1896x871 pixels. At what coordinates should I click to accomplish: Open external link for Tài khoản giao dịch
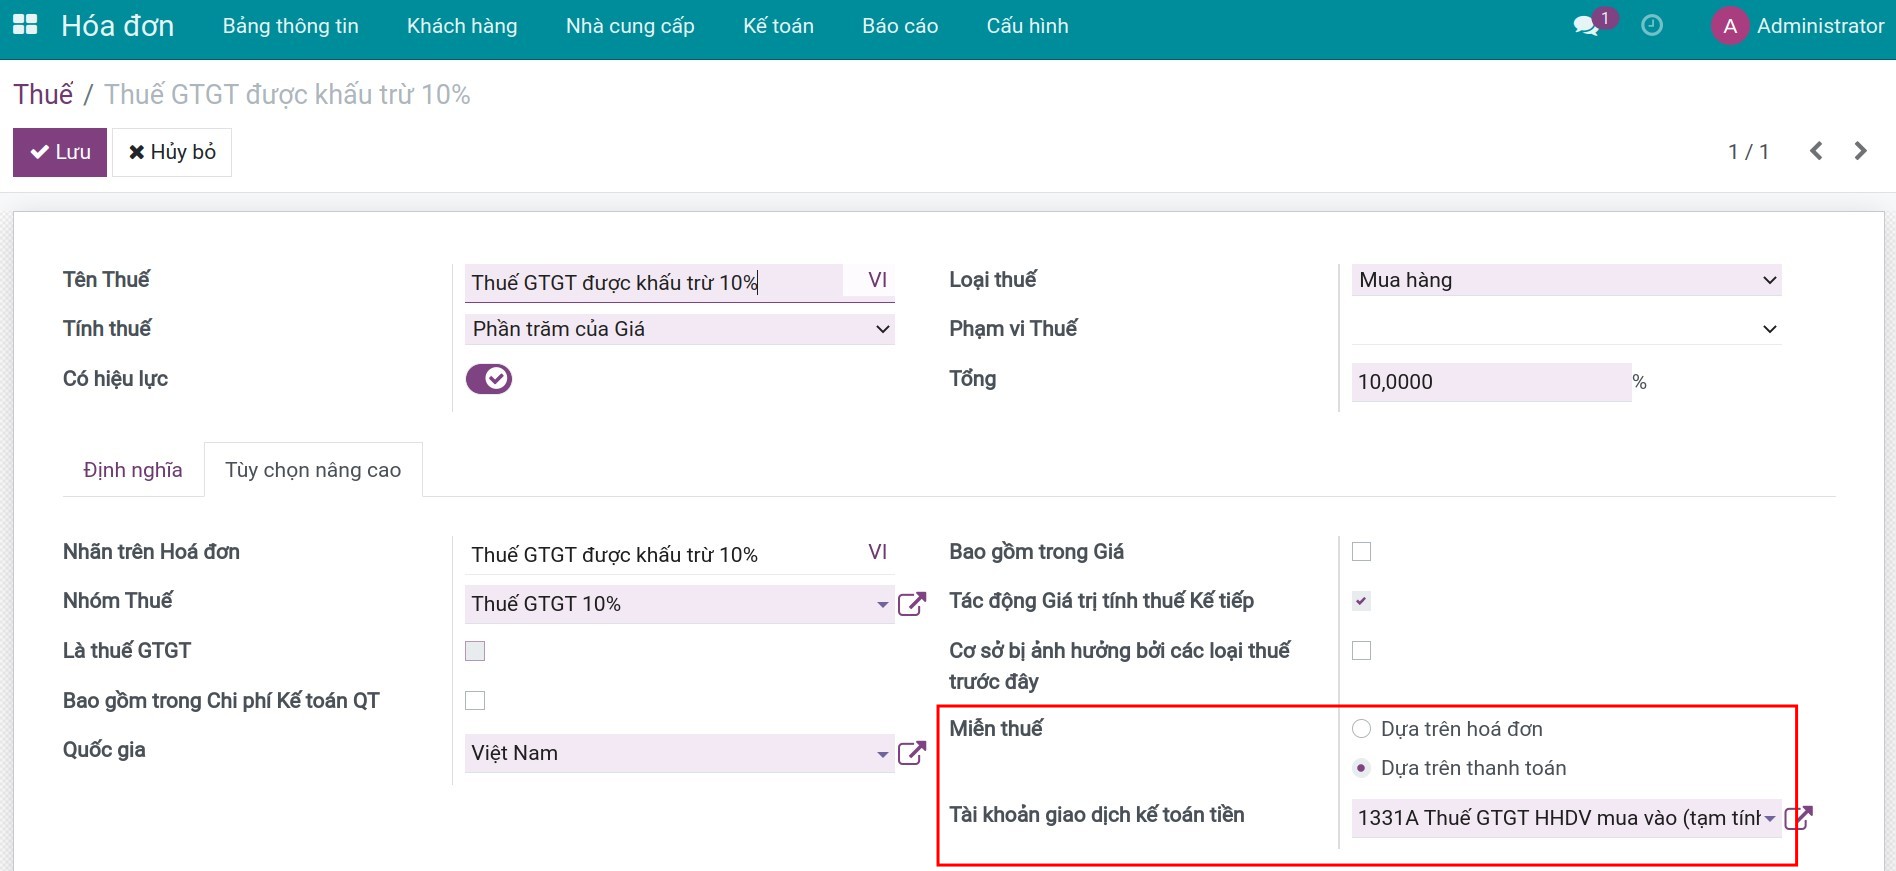1798,818
